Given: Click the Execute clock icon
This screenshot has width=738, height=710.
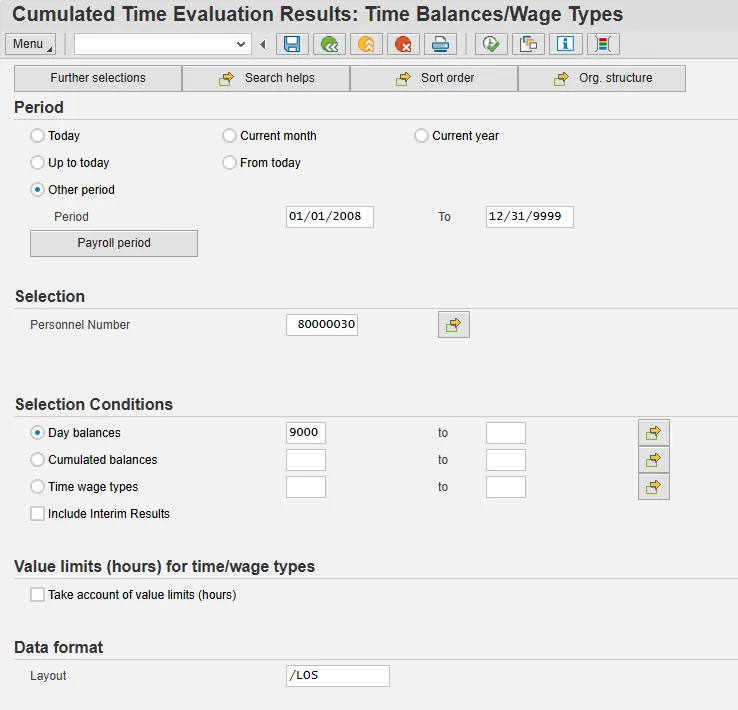Looking at the screenshot, I should coord(491,44).
